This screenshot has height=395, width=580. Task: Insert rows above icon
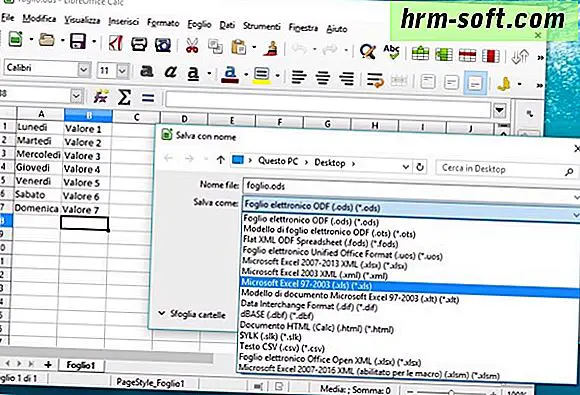[x=420, y=54]
